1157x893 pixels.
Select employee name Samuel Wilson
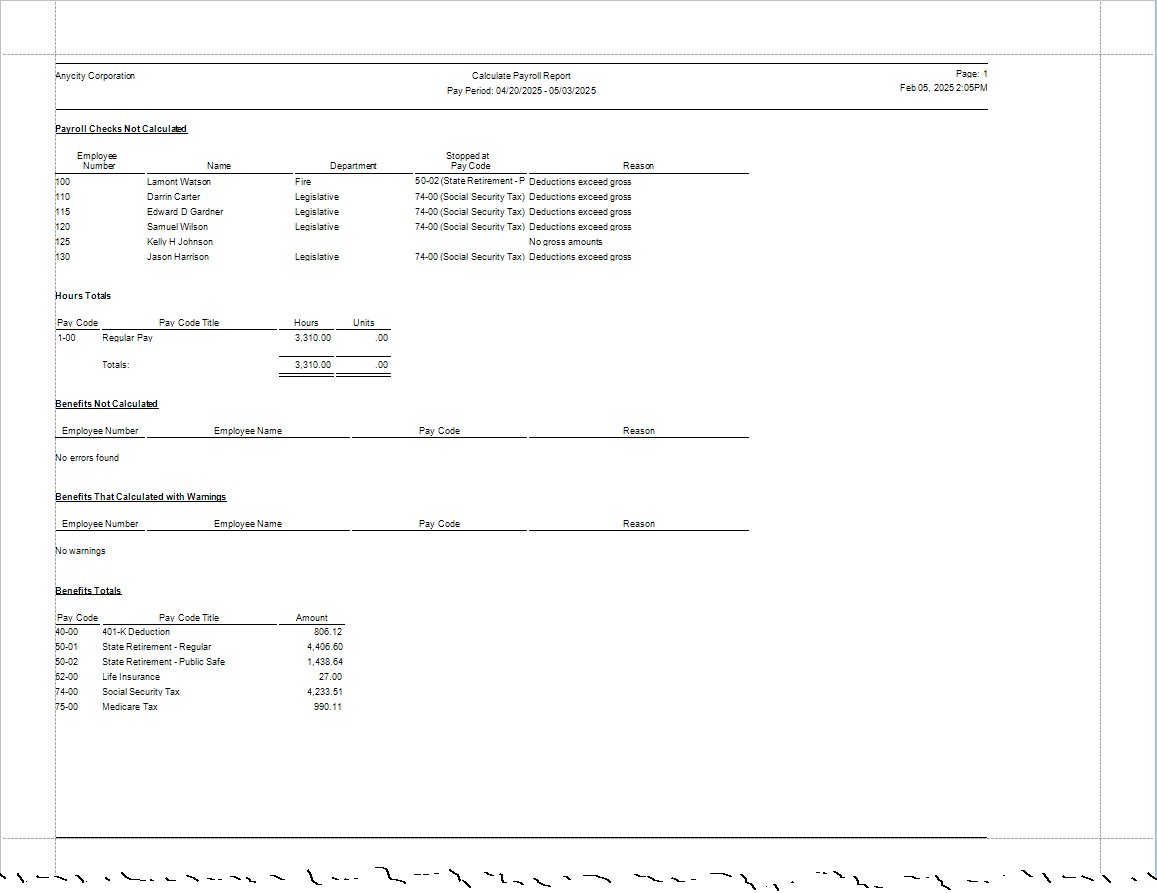point(177,227)
